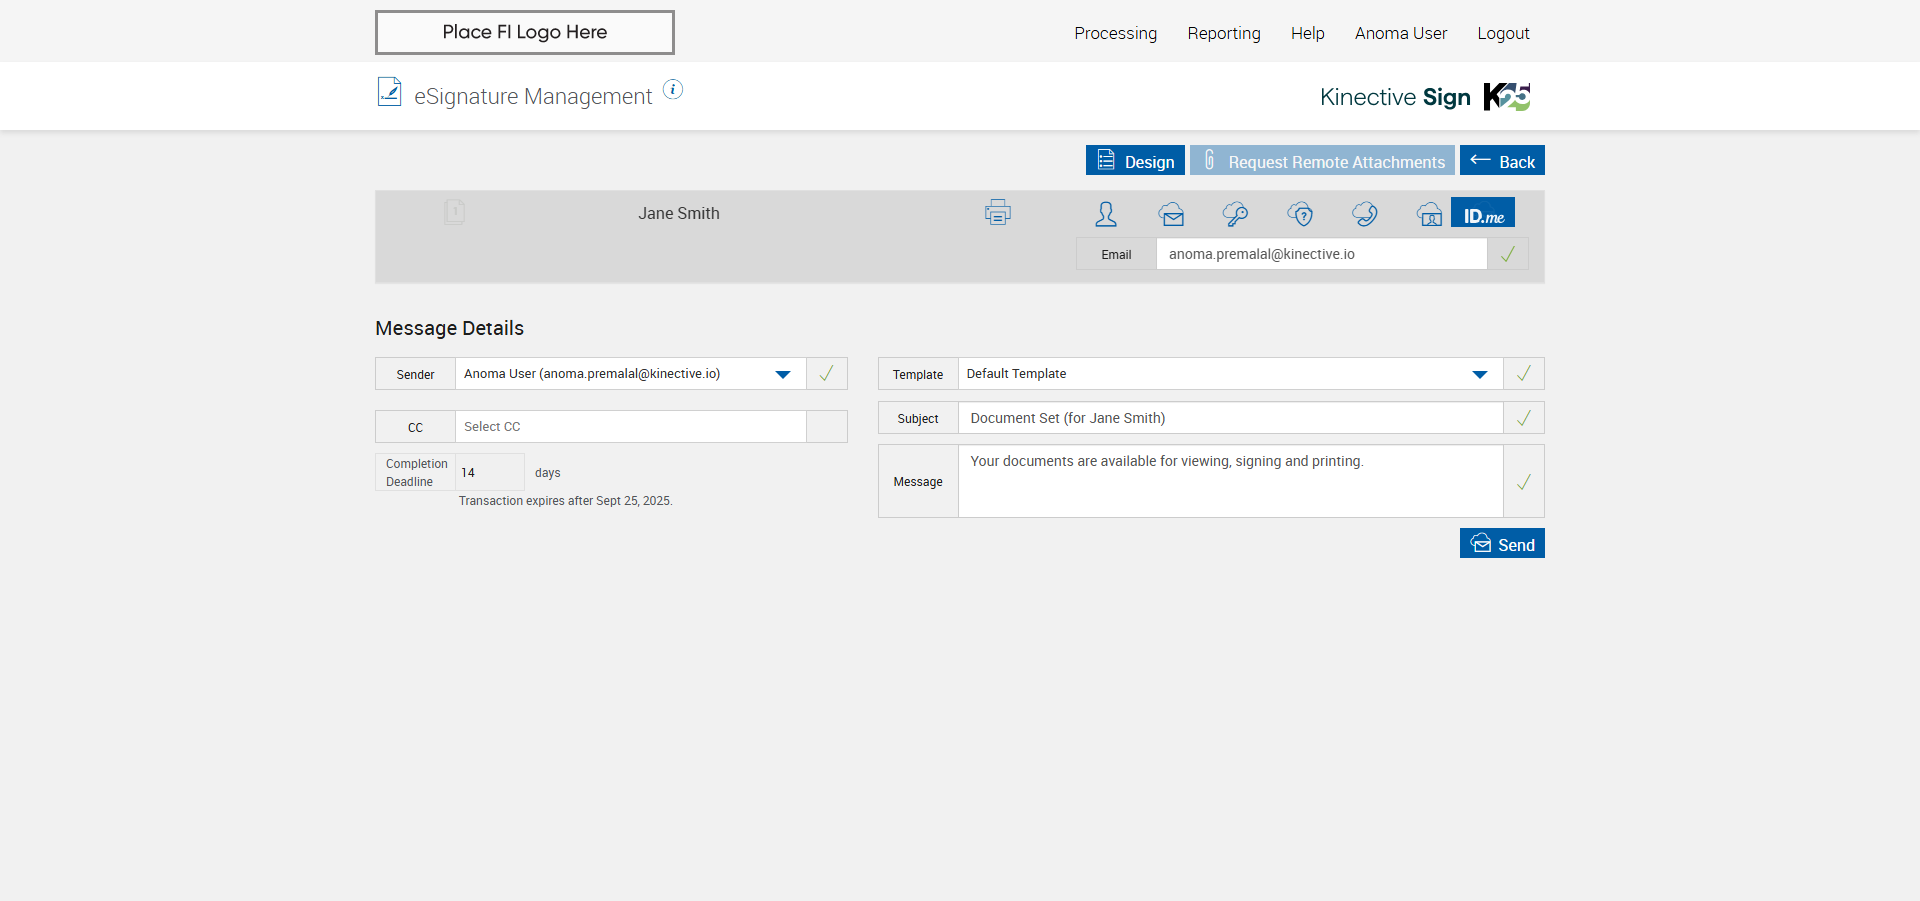
Task: Open the Sender dropdown
Action: [782, 374]
